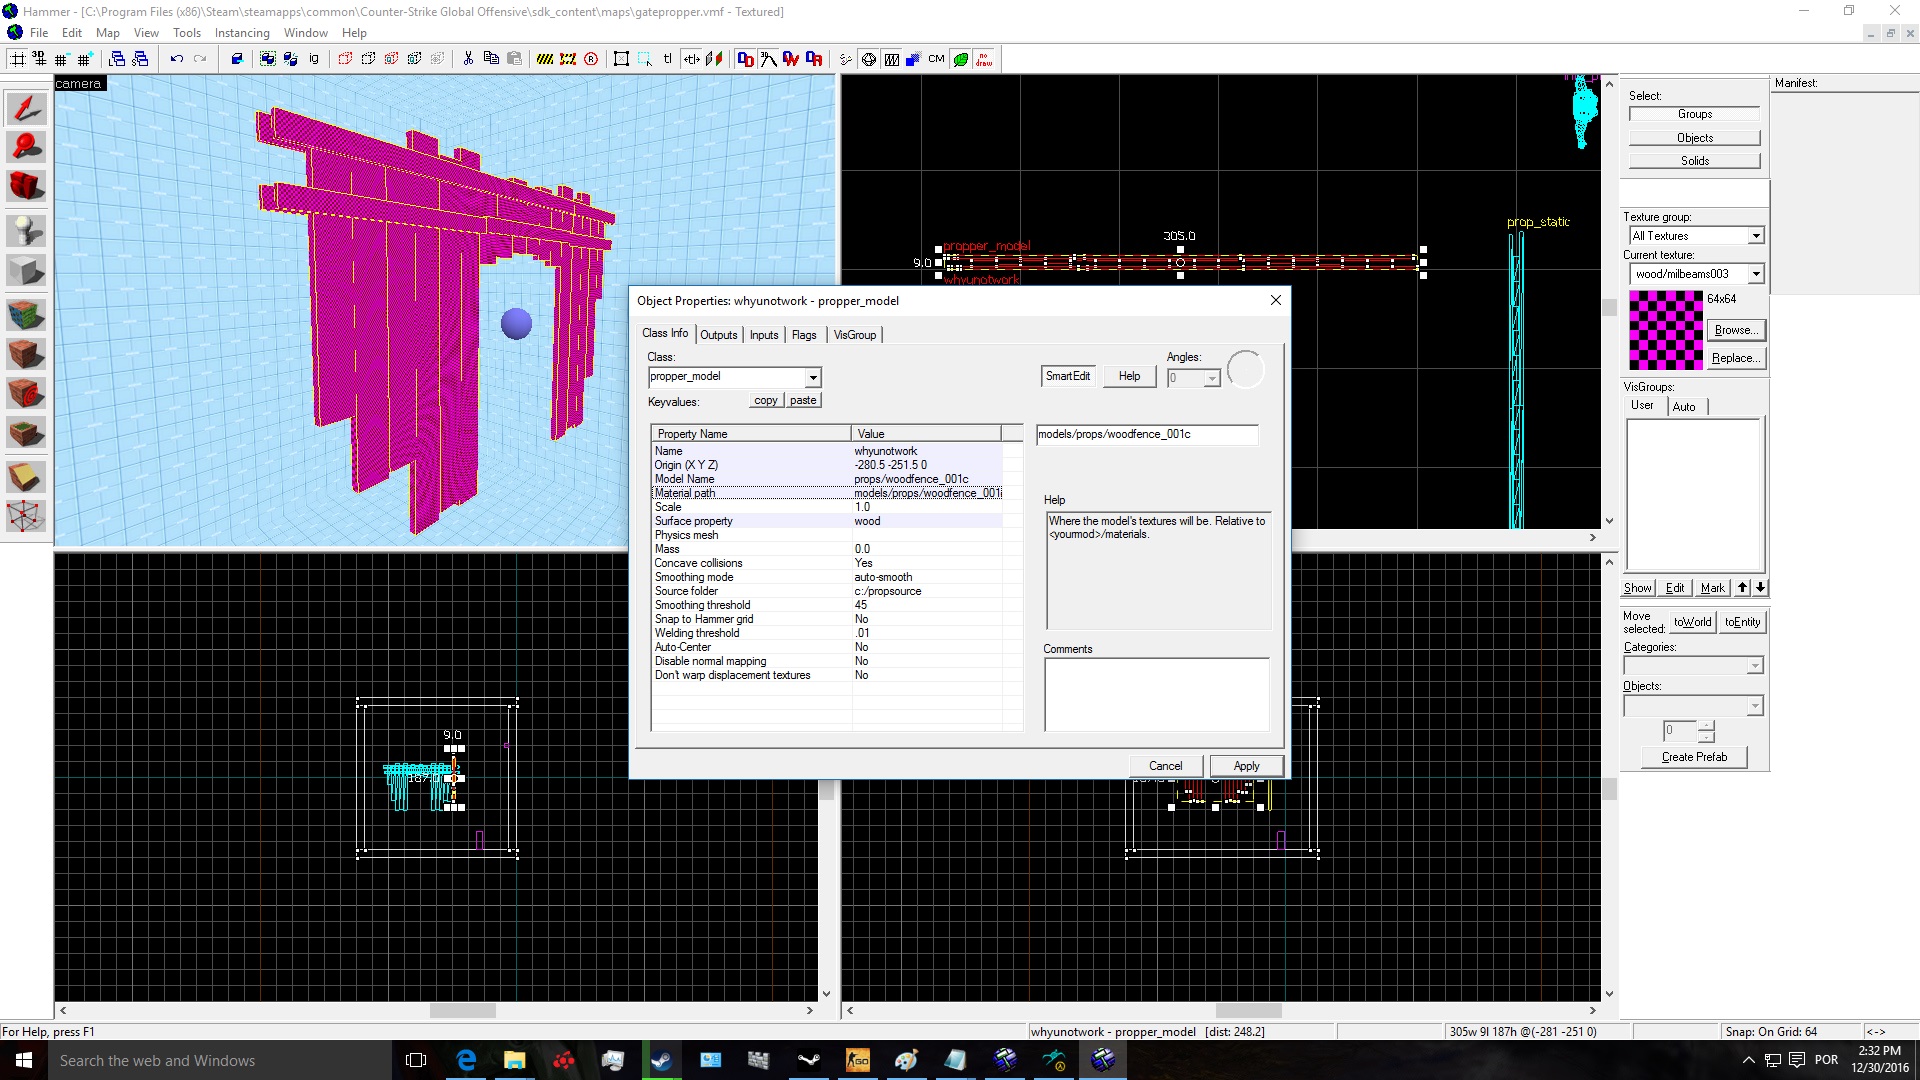Click the texture group dropdown

1695,235
